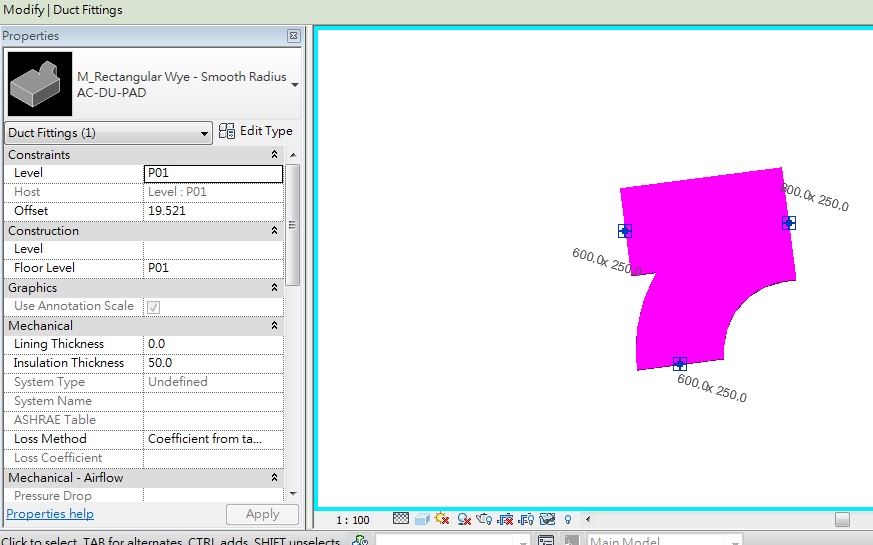Click the Modify | Duct Fittings tab label
Screen dimensions: 873x545
pos(63,10)
